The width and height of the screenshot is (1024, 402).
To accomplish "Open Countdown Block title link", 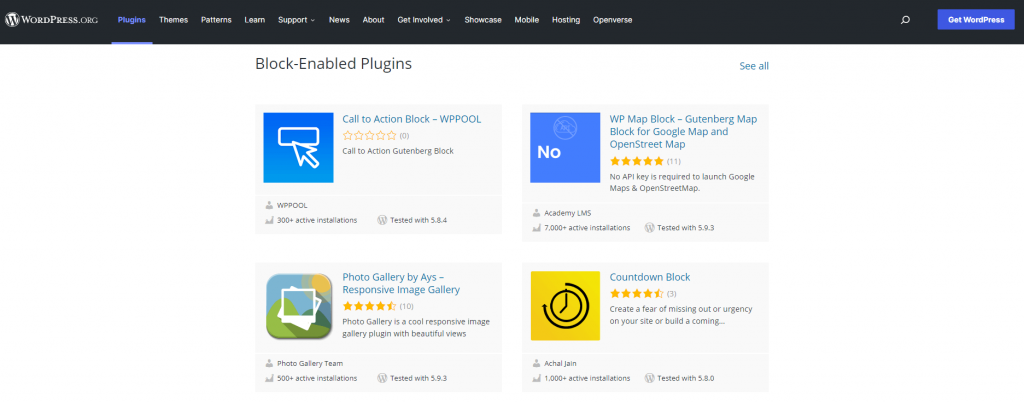I will [650, 277].
